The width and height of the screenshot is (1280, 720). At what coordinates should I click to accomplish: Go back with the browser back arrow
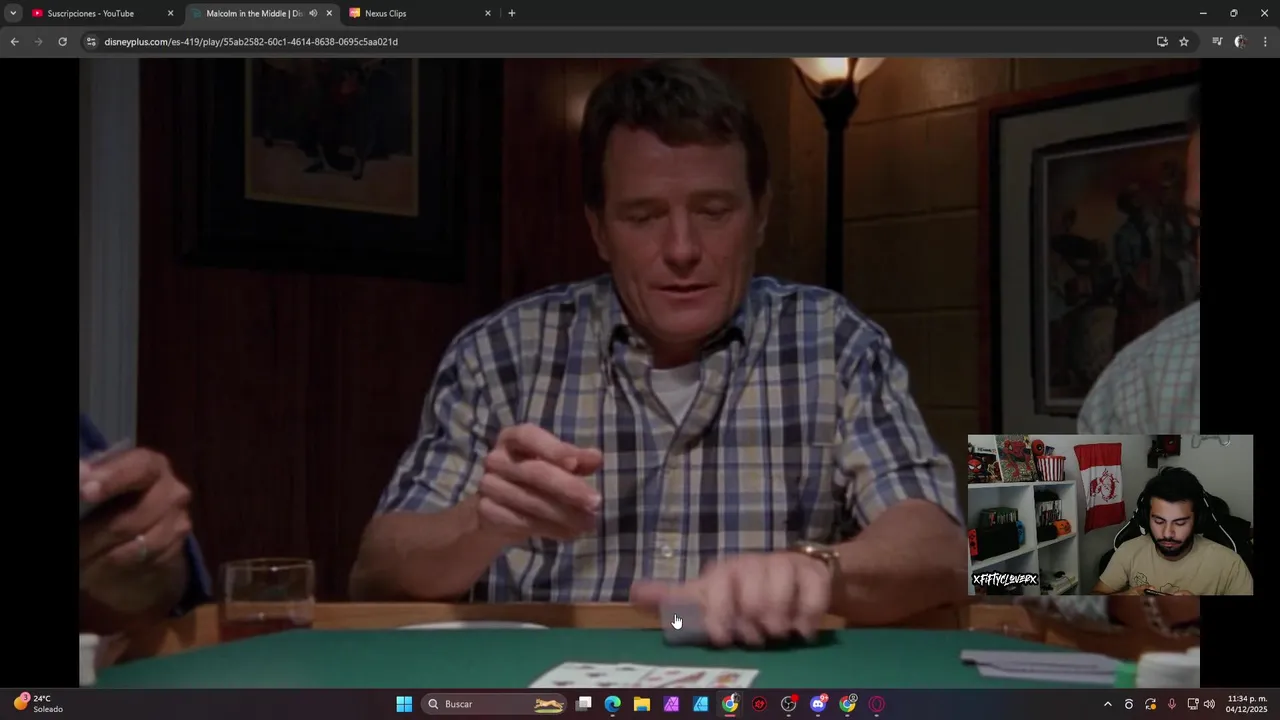[x=14, y=42]
